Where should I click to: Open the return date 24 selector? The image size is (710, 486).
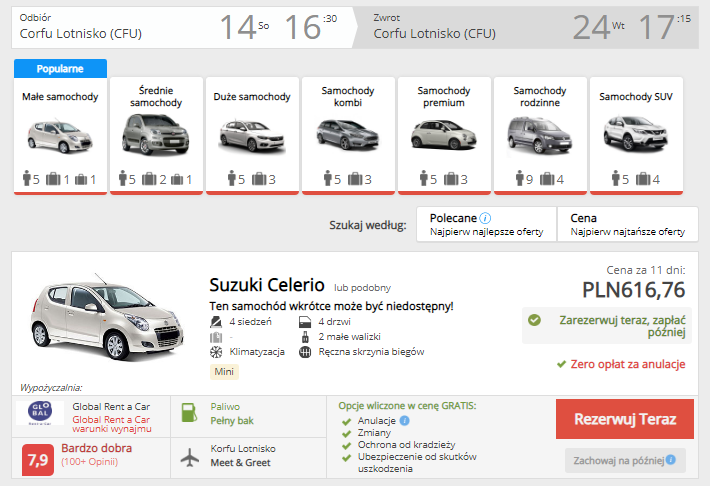[599, 27]
